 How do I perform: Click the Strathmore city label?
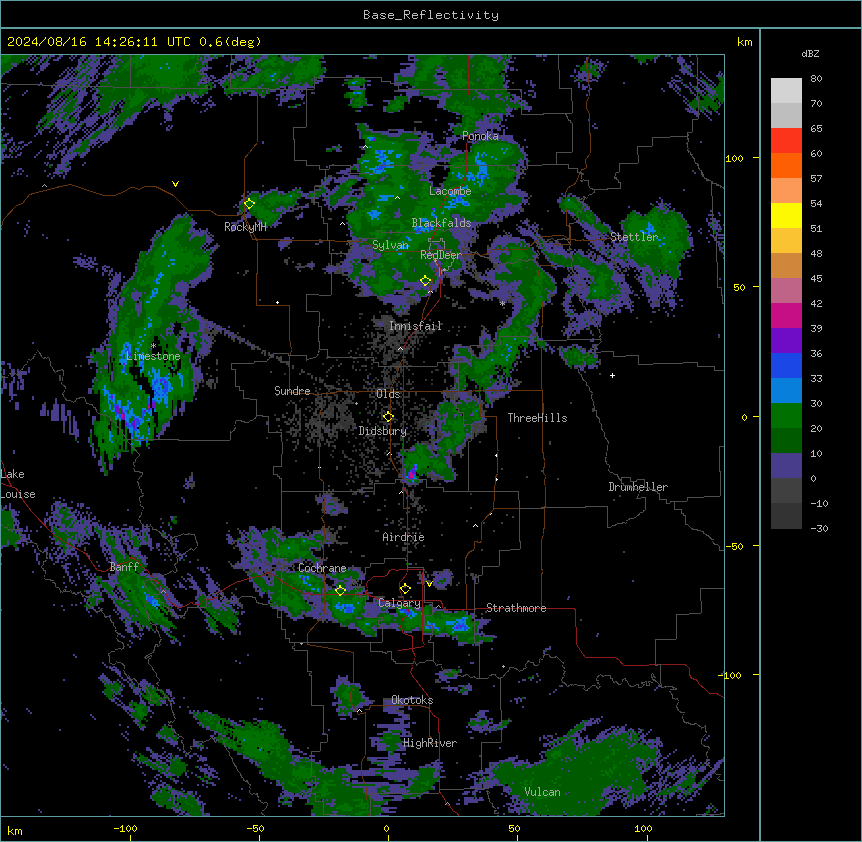coord(516,608)
